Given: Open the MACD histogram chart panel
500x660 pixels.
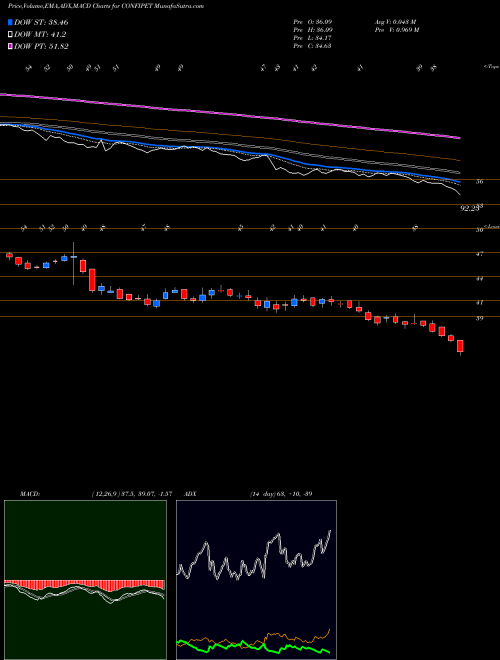Looking at the screenshot, I should click(85, 580).
